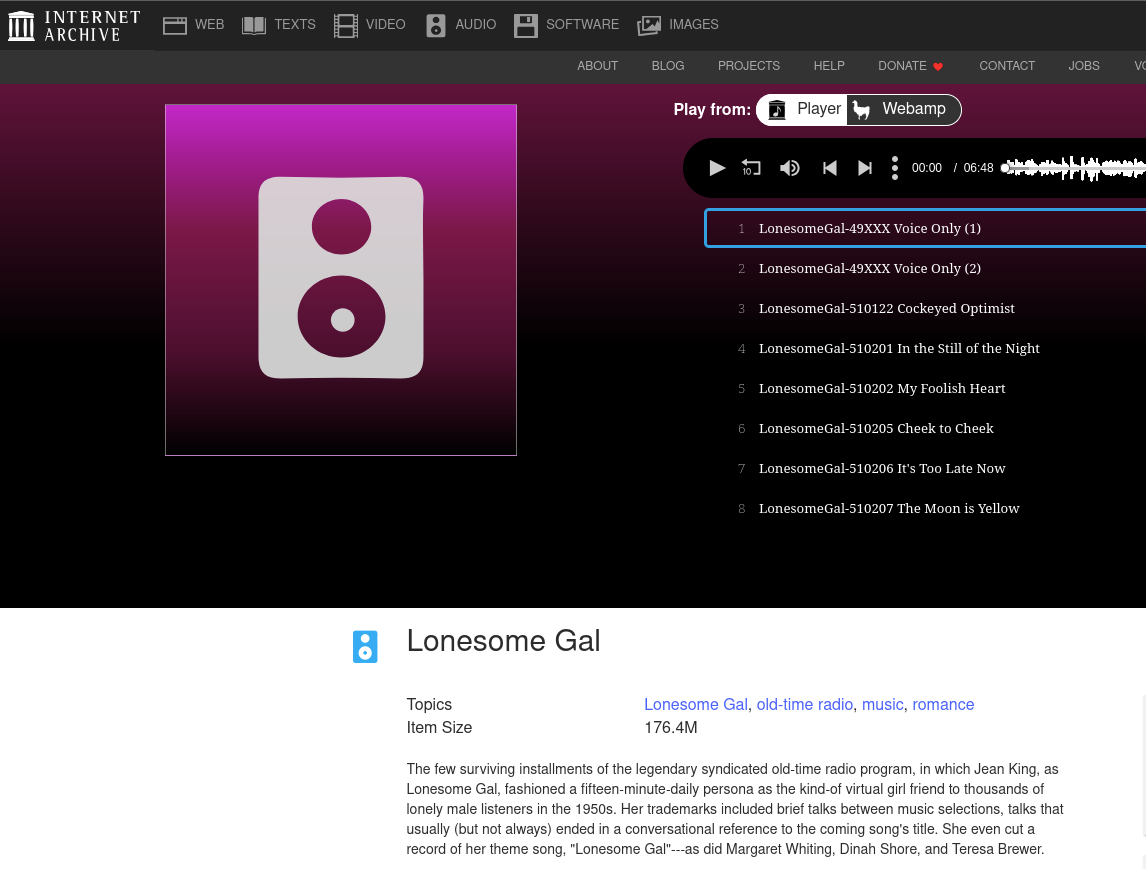Open the JOBS link

1084,66
